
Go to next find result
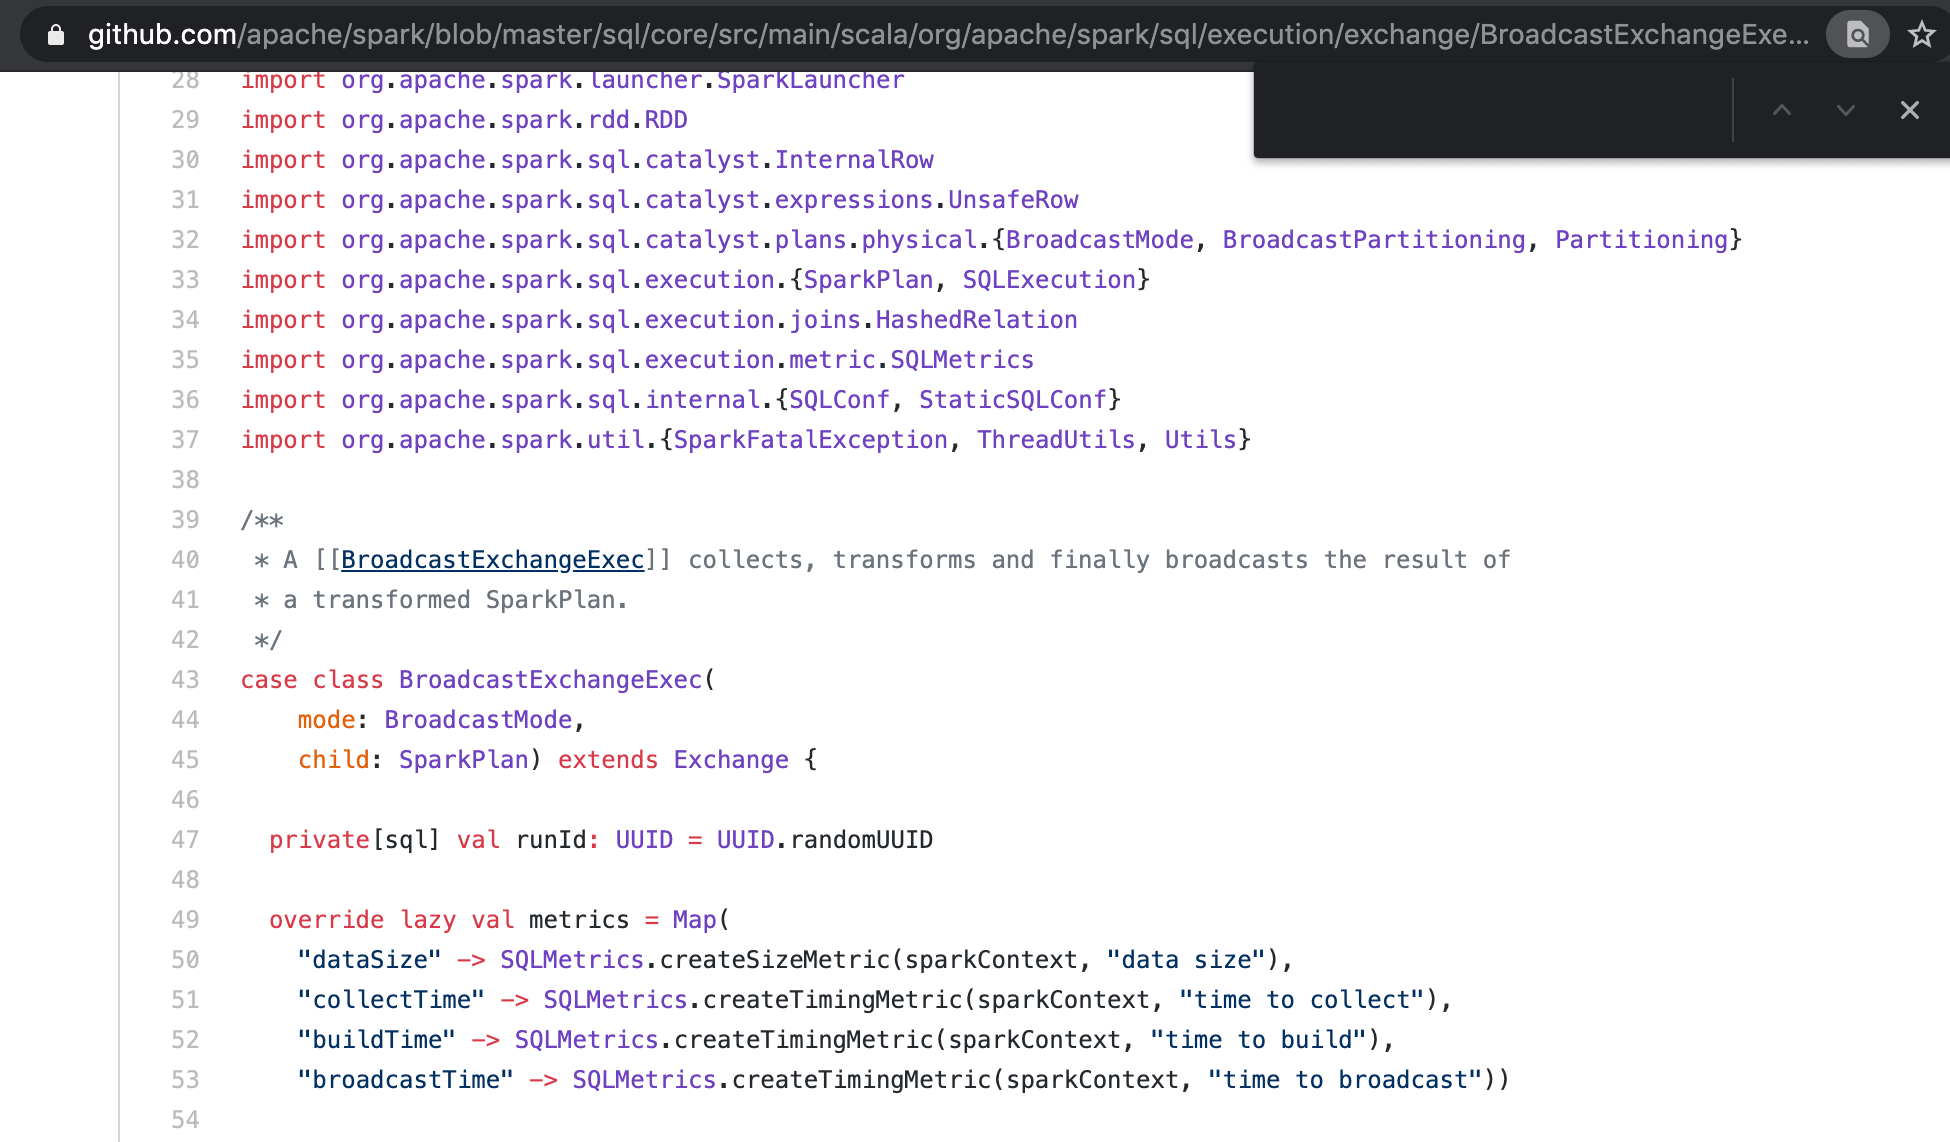click(x=1846, y=110)
